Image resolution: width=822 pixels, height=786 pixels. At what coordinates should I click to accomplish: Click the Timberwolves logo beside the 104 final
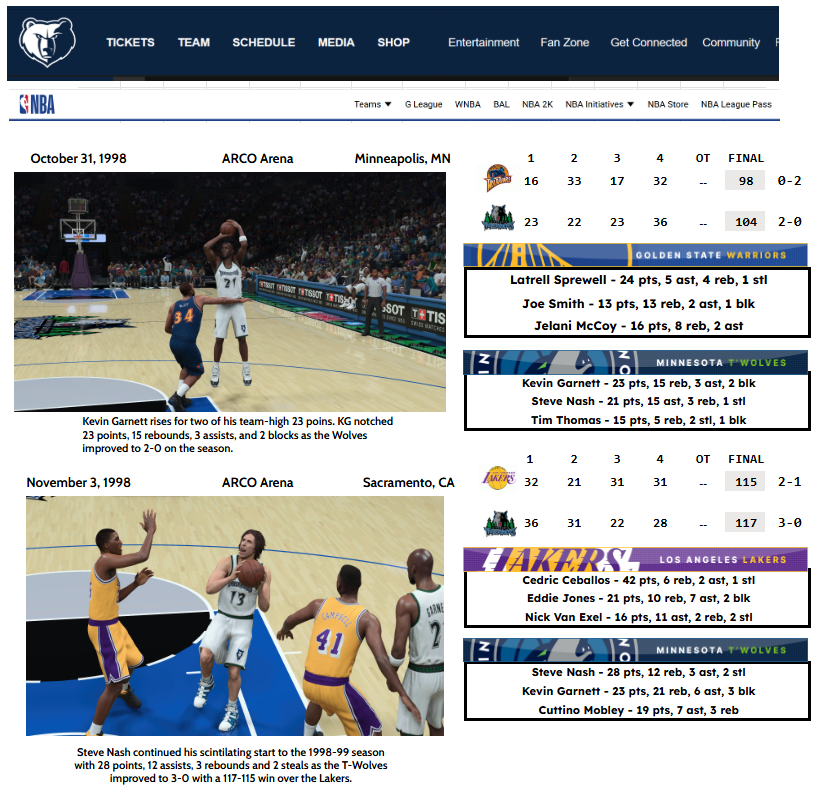(498, 219)
